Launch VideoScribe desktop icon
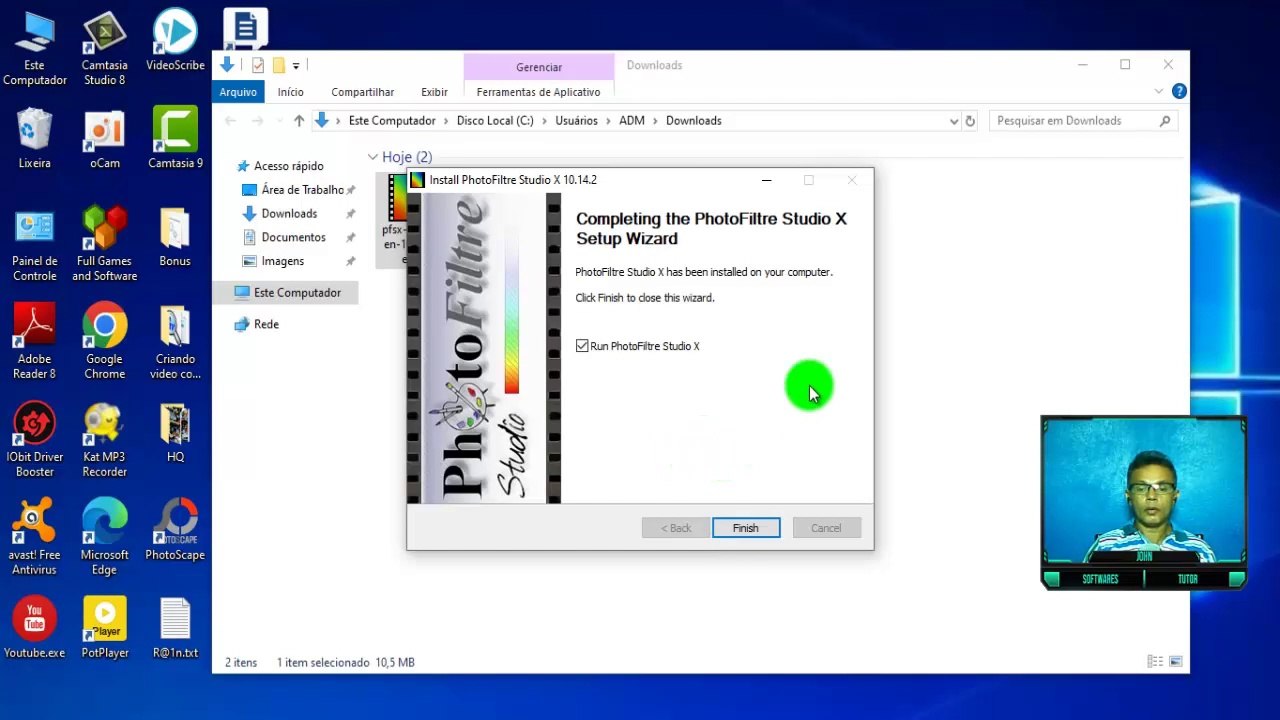Image resolution: width=1280 pixels, height=720 pixels. (x=175, y=42)
